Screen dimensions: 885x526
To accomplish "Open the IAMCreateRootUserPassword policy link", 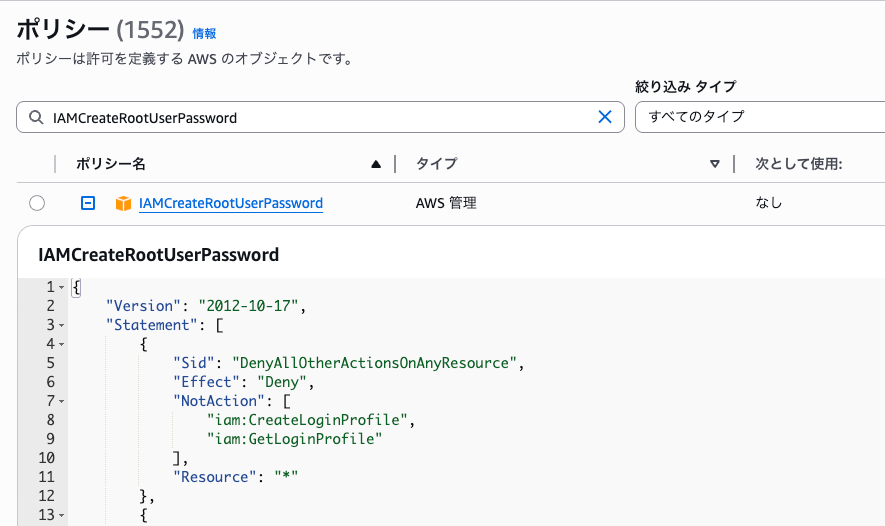I will (230, 204).
